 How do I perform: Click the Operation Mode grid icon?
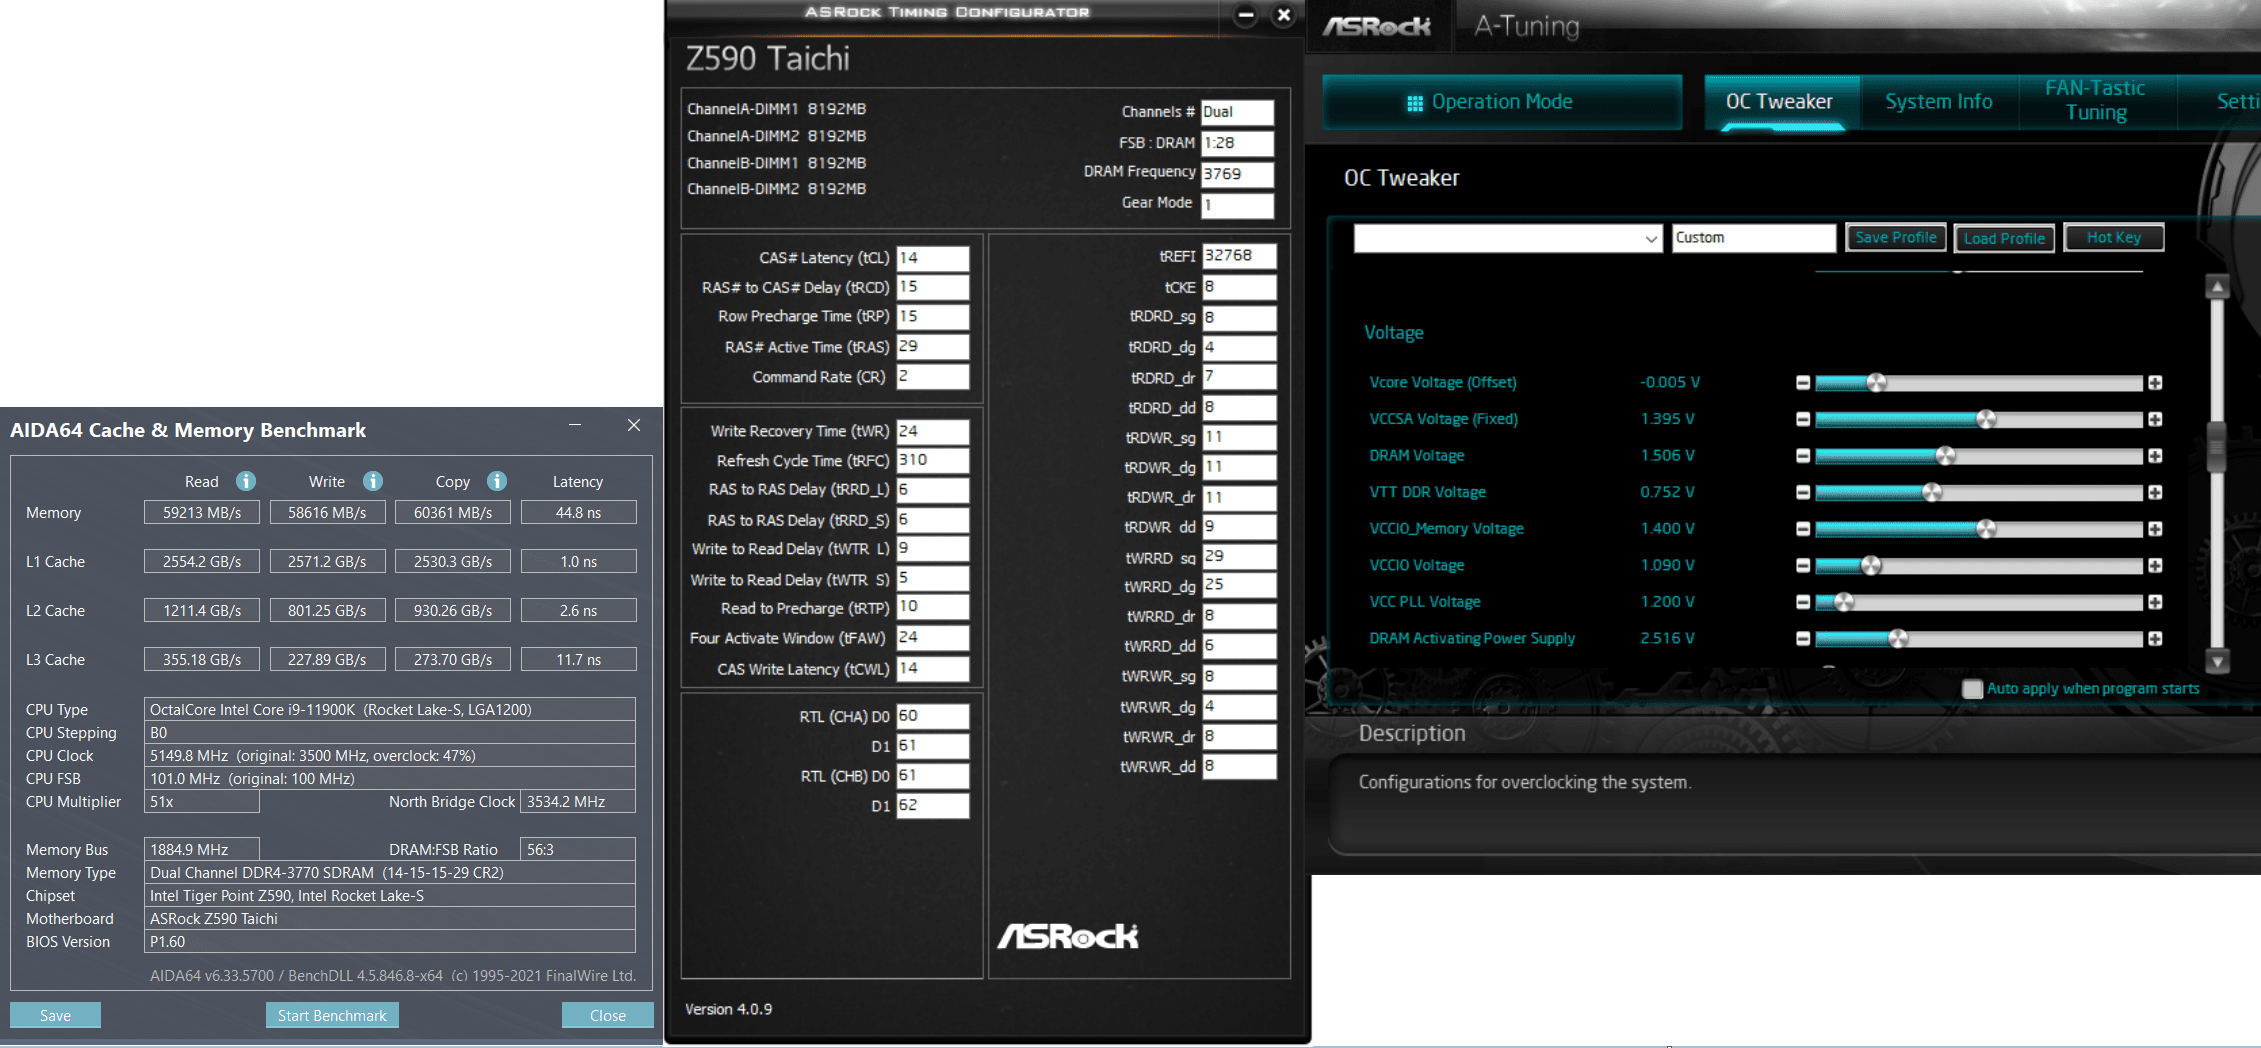point(1415,103)
